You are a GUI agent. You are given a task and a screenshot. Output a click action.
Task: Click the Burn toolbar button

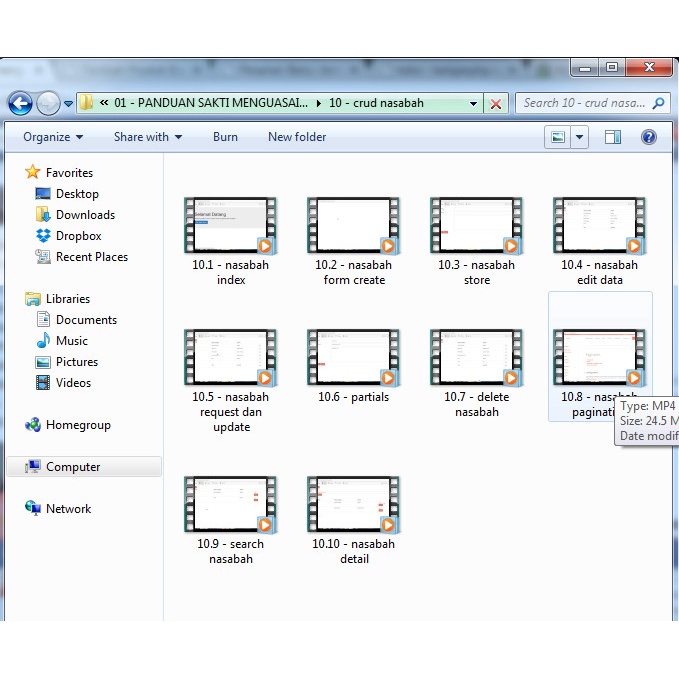[x=225, y=137]
